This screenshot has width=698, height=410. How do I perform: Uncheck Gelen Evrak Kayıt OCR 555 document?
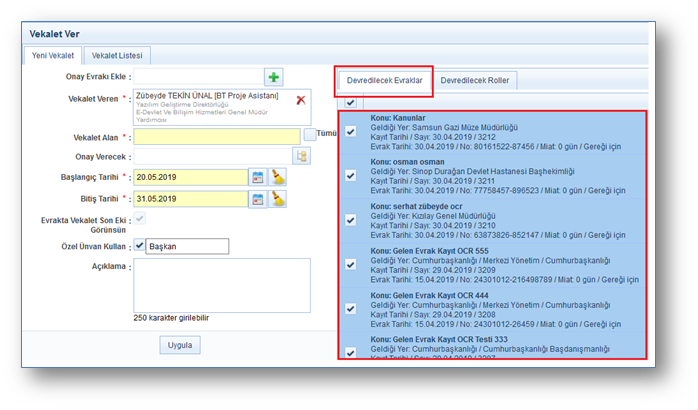point(350,265)
